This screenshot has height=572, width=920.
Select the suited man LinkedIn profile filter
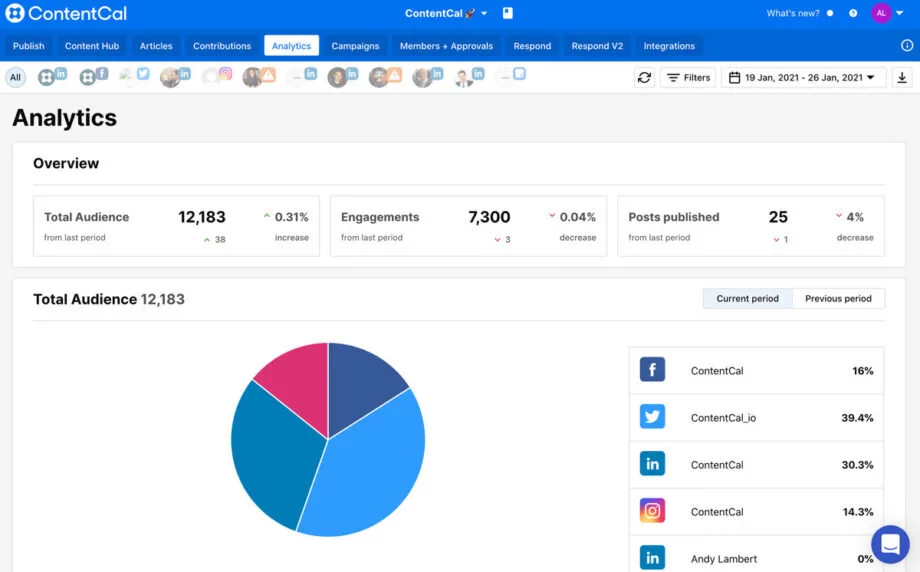point(469,76)
